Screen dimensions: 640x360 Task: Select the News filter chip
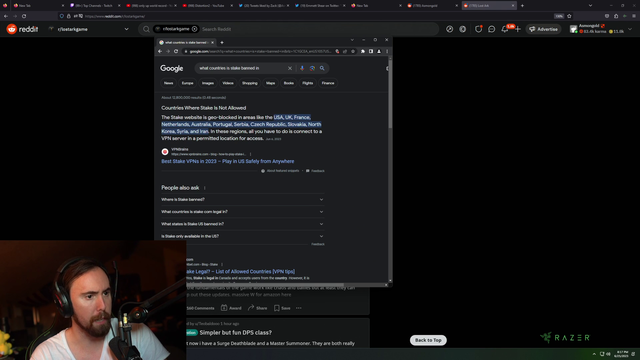click(169, 83)
